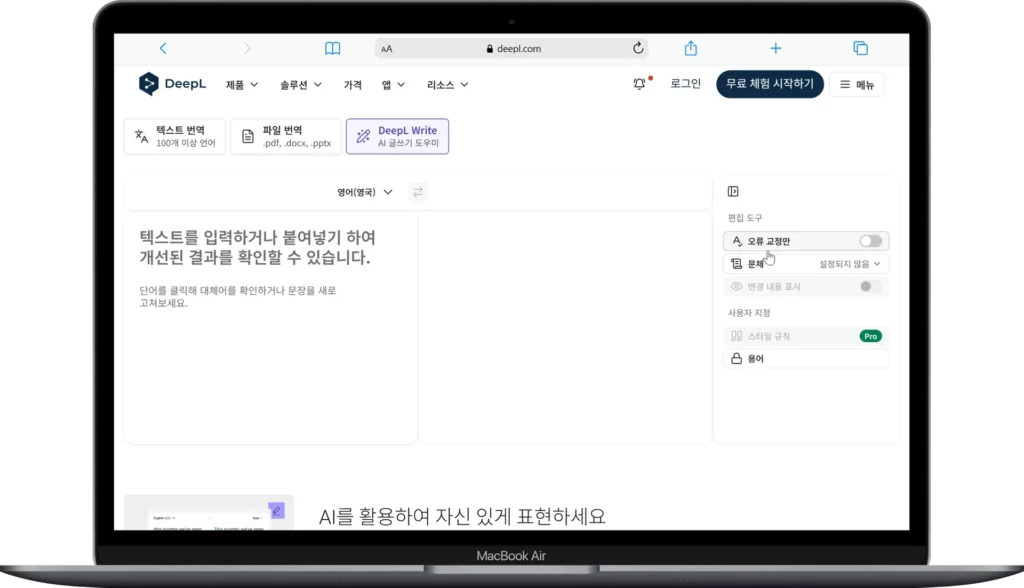The width and height of the screenshot is (1024, 588).
Task: Click 무료 체험 시작하기 button
Action: [770, 84]
